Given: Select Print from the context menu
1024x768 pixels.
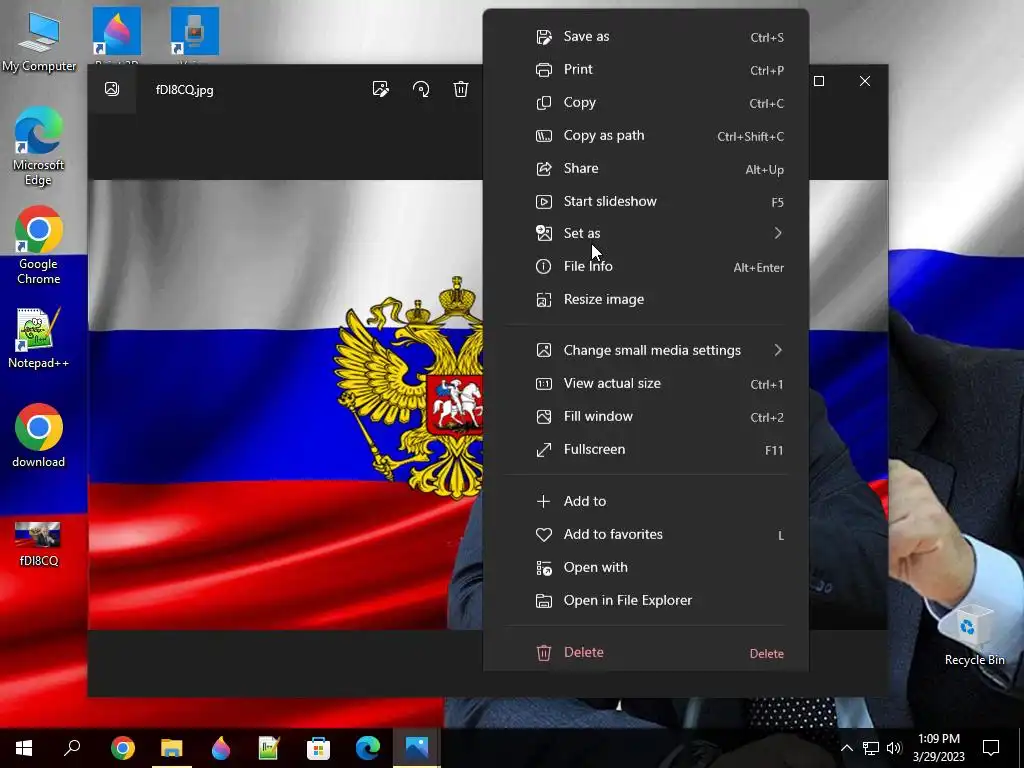Looking at the screenshot, I should click(646, 69).
